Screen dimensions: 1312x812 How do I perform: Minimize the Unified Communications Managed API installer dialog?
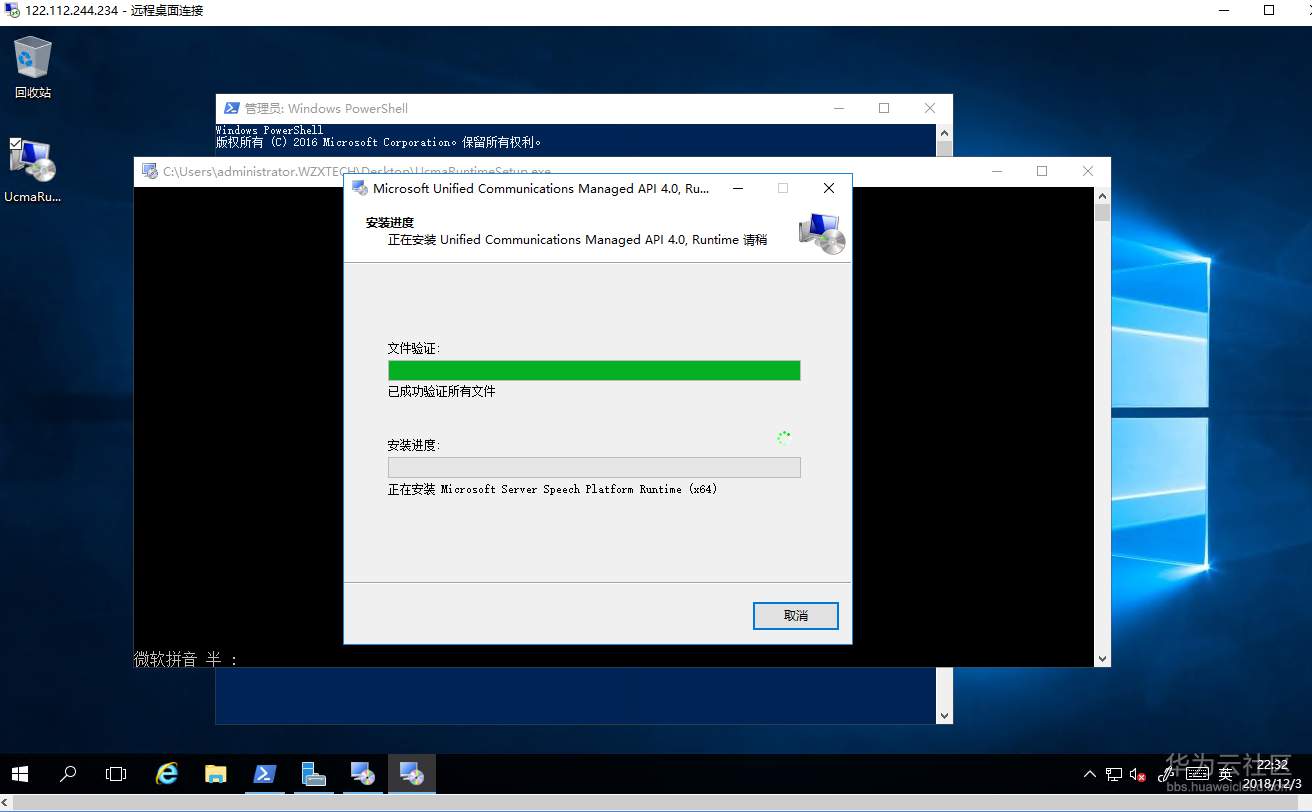738,188
